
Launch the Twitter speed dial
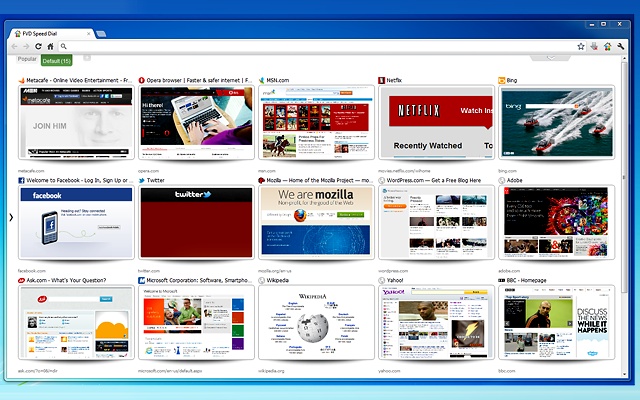click(195, 222)
